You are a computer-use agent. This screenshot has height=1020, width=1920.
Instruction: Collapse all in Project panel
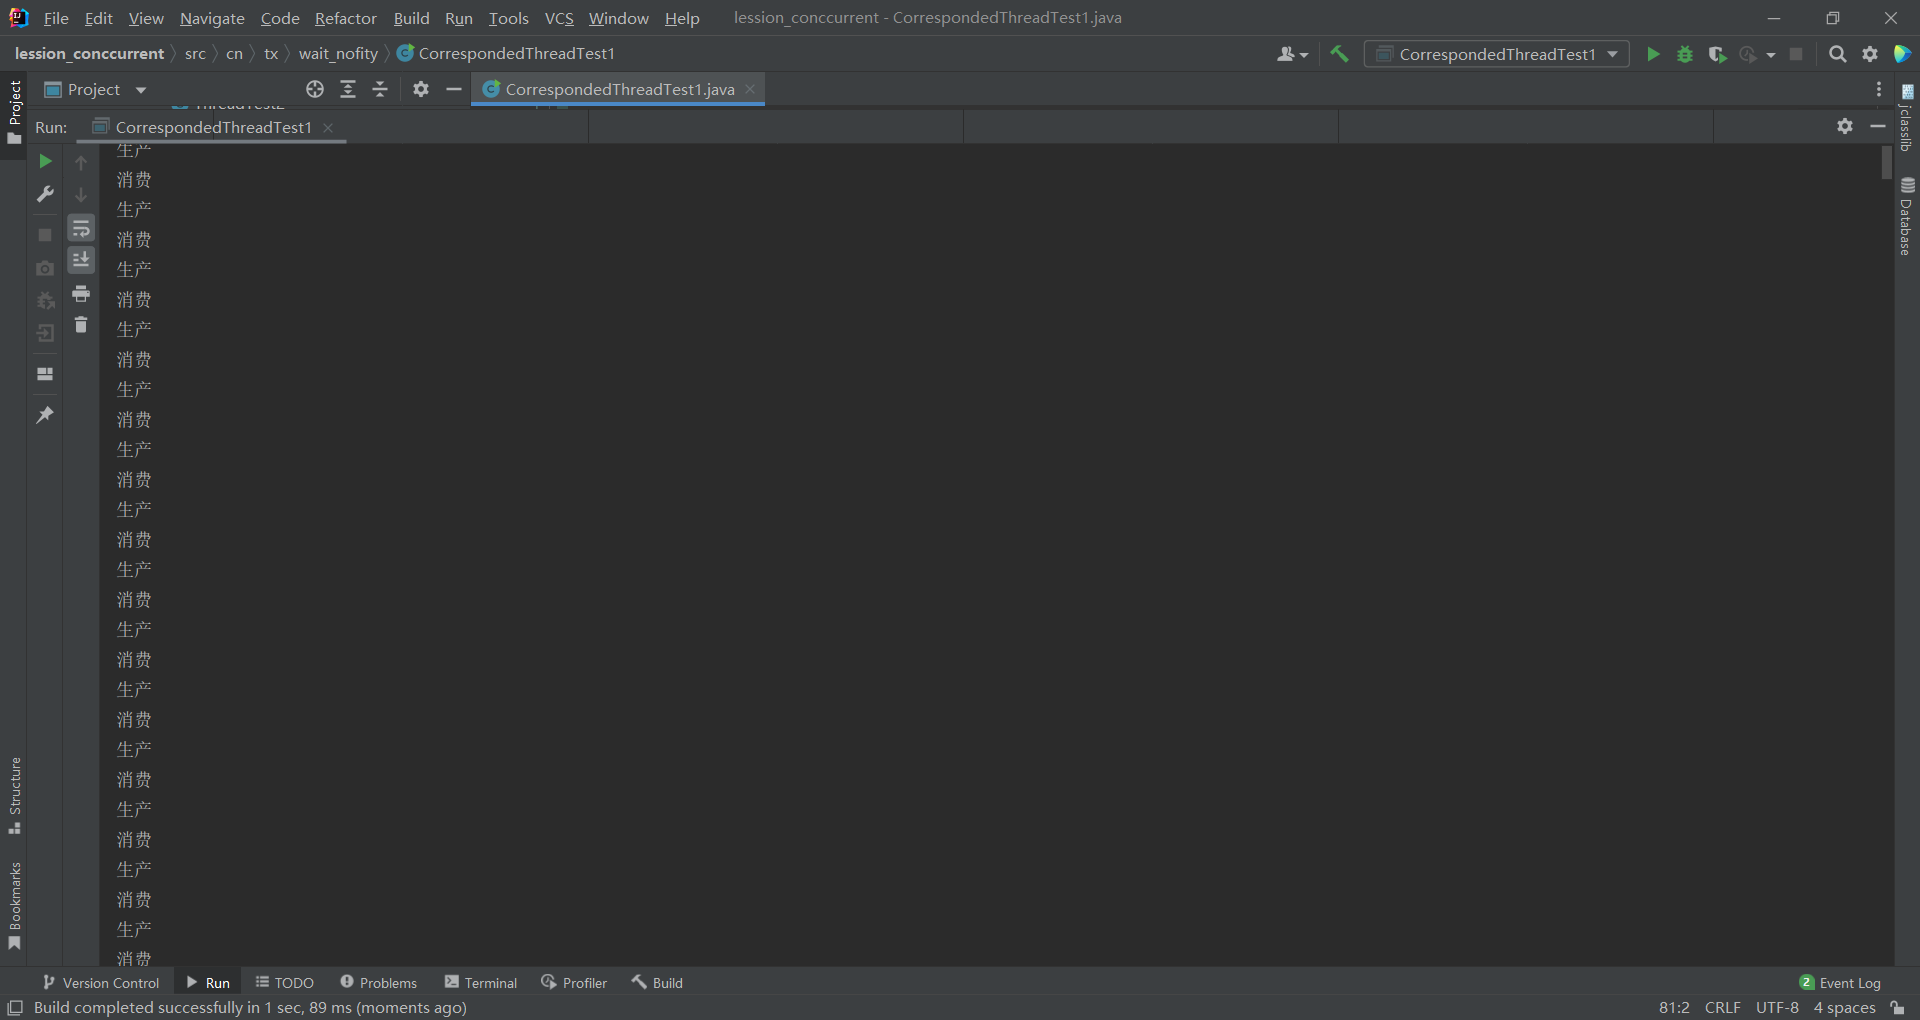point(380,89)
